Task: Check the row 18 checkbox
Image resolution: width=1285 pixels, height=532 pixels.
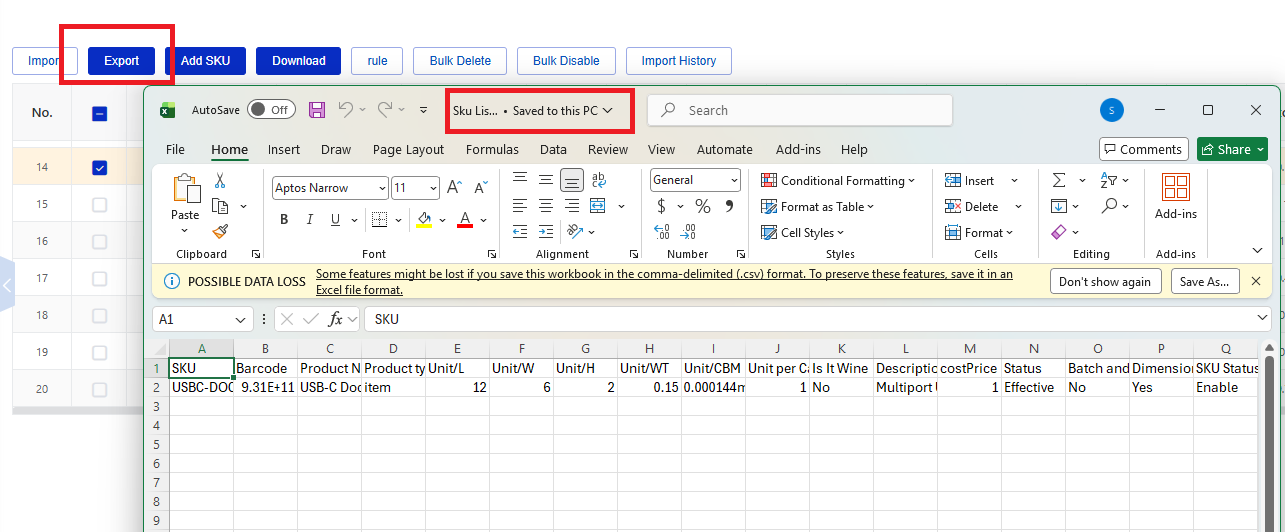Action: coord(99,315)
